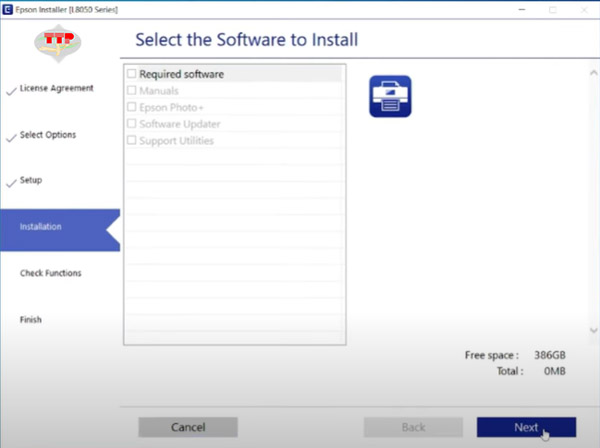
Task: Select the Epson Photo+ list entry text
Action: click(171, 108)
